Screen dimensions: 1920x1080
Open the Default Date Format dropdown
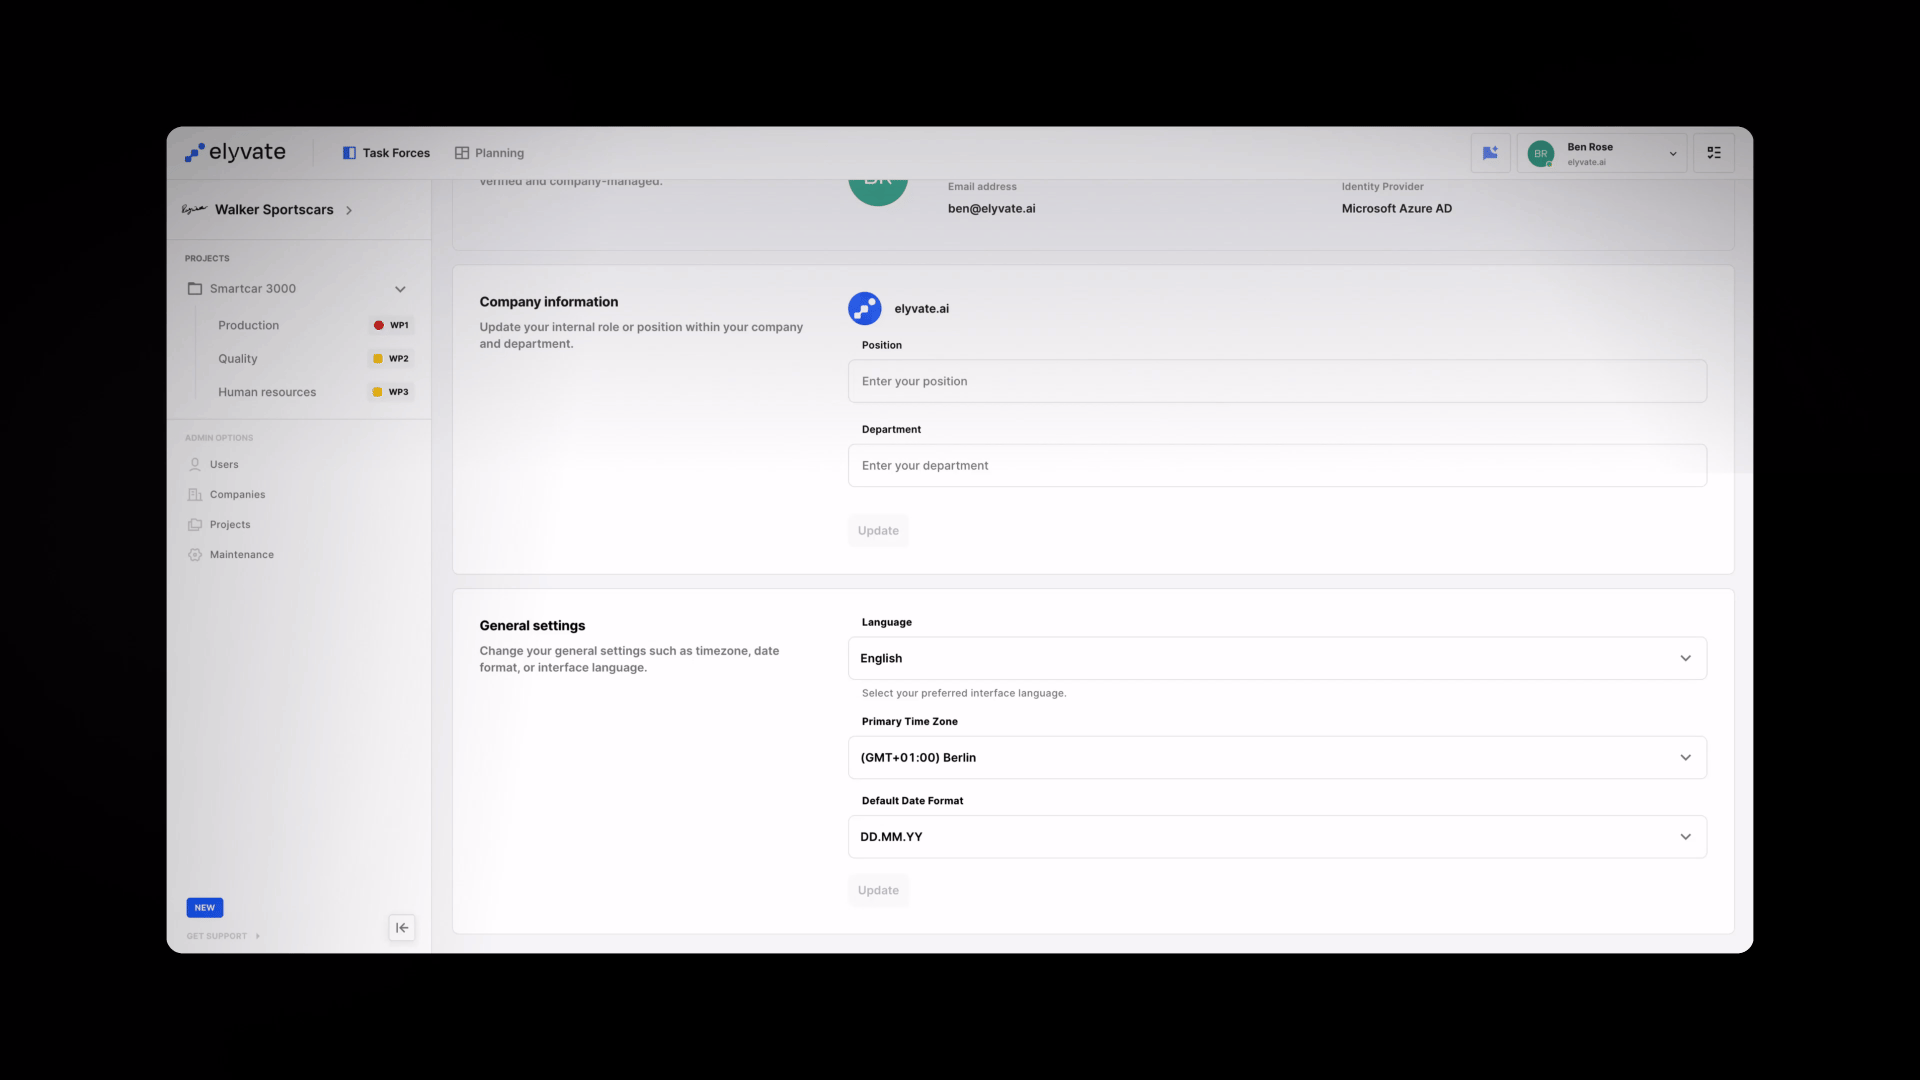point(1277,837)
